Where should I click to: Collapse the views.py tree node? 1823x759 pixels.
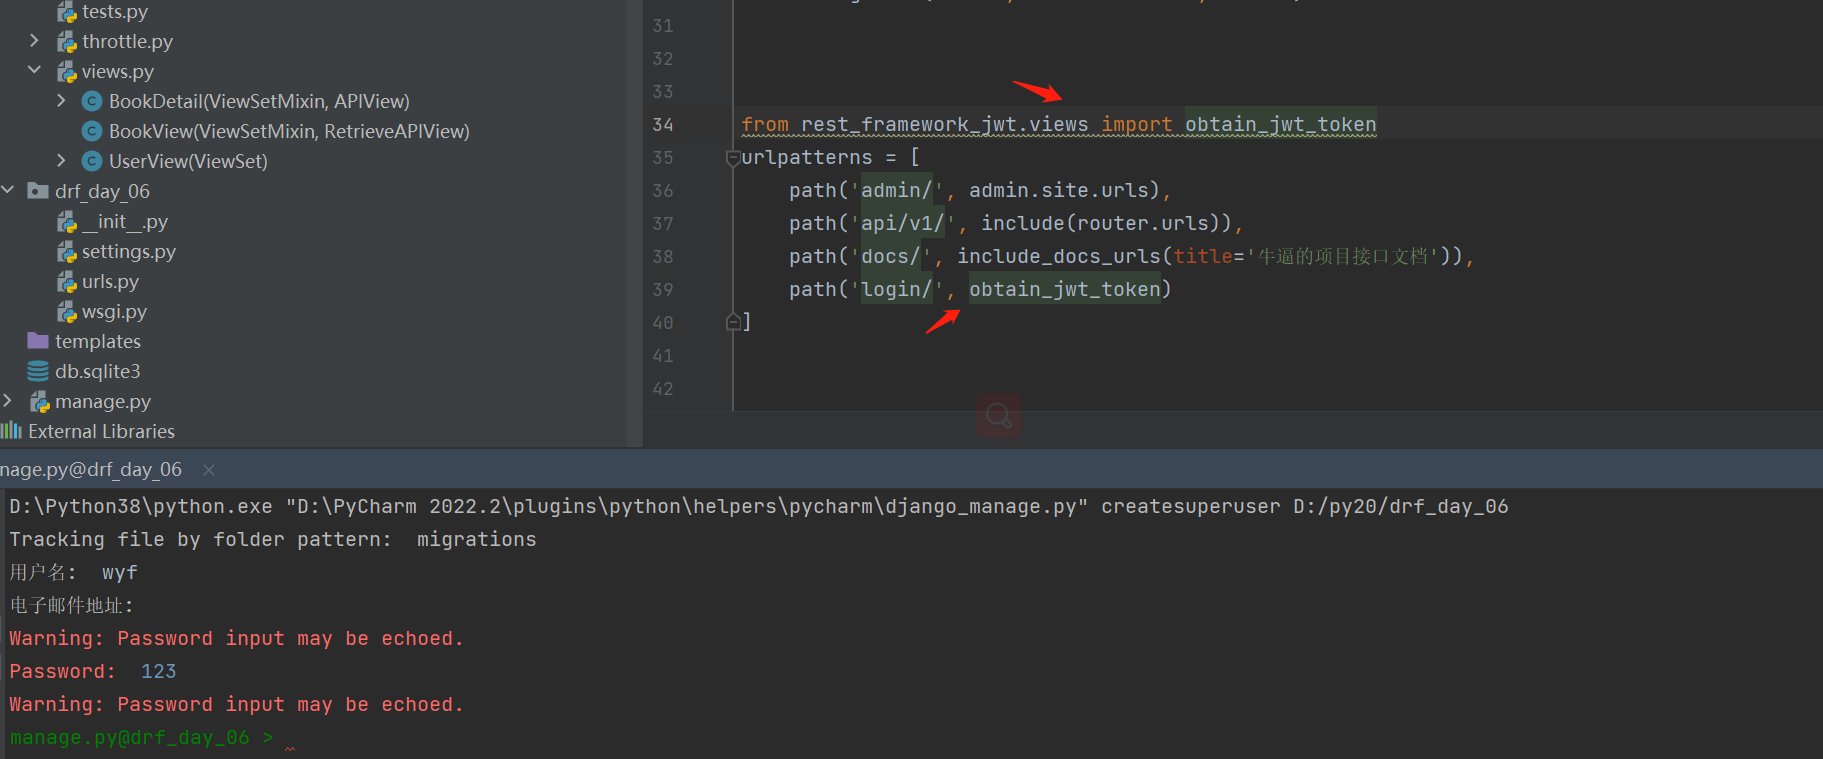click(x=34, y=70)
